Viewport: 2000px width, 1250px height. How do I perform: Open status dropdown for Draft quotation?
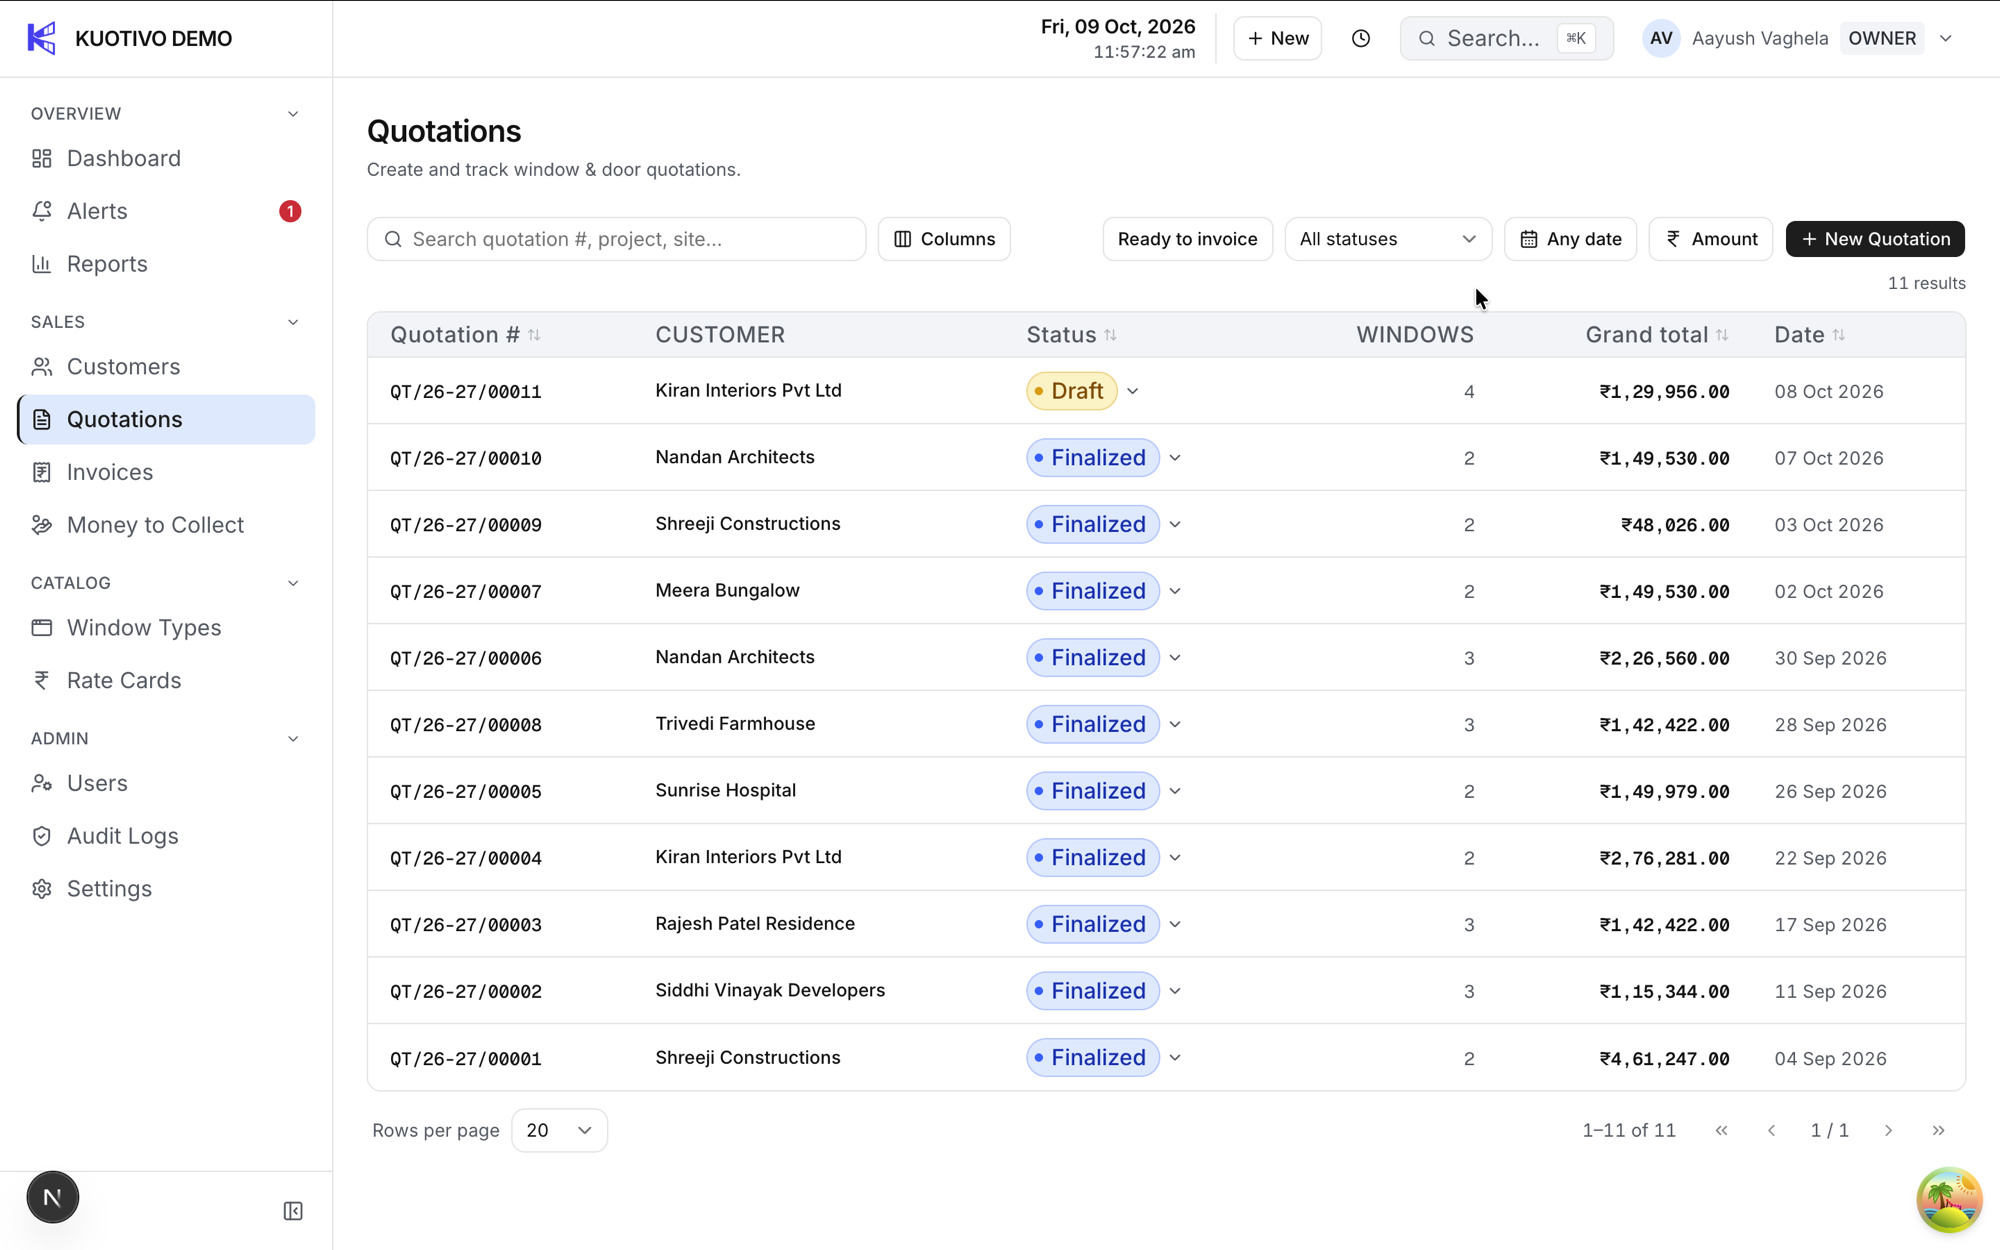1133,391
